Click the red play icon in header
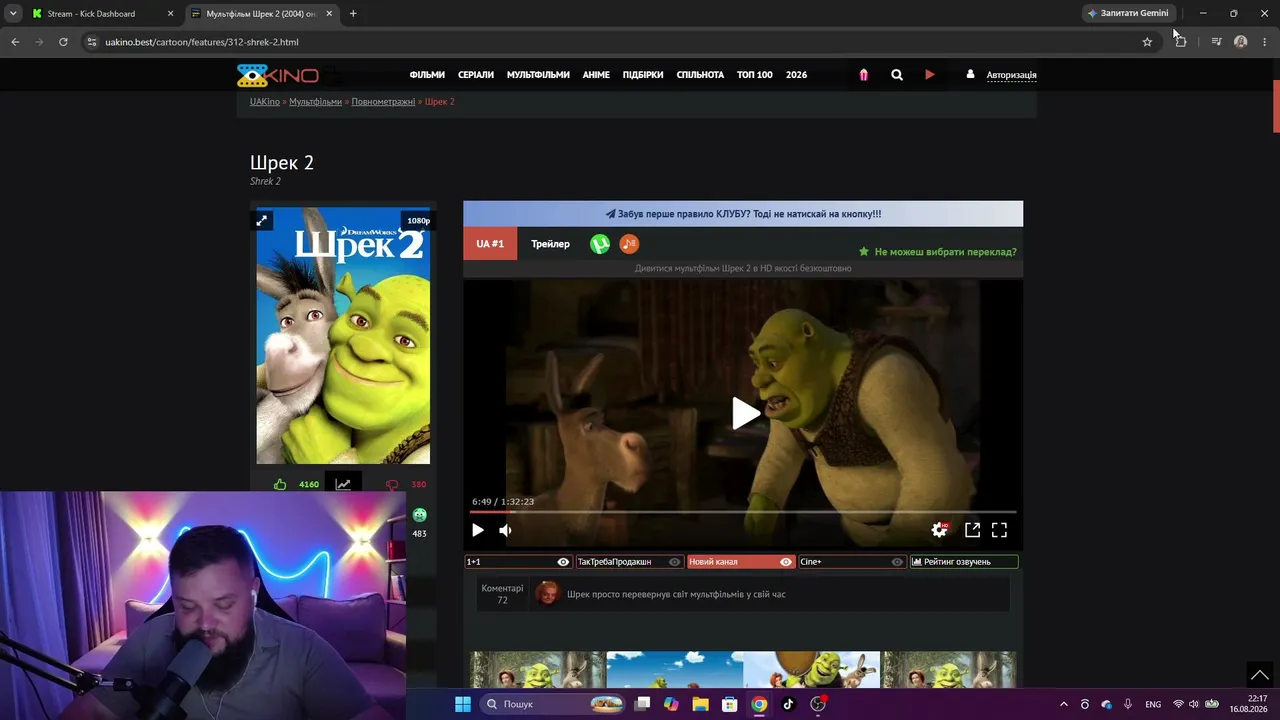This screenshot has width=1280, height=720. 930,75
